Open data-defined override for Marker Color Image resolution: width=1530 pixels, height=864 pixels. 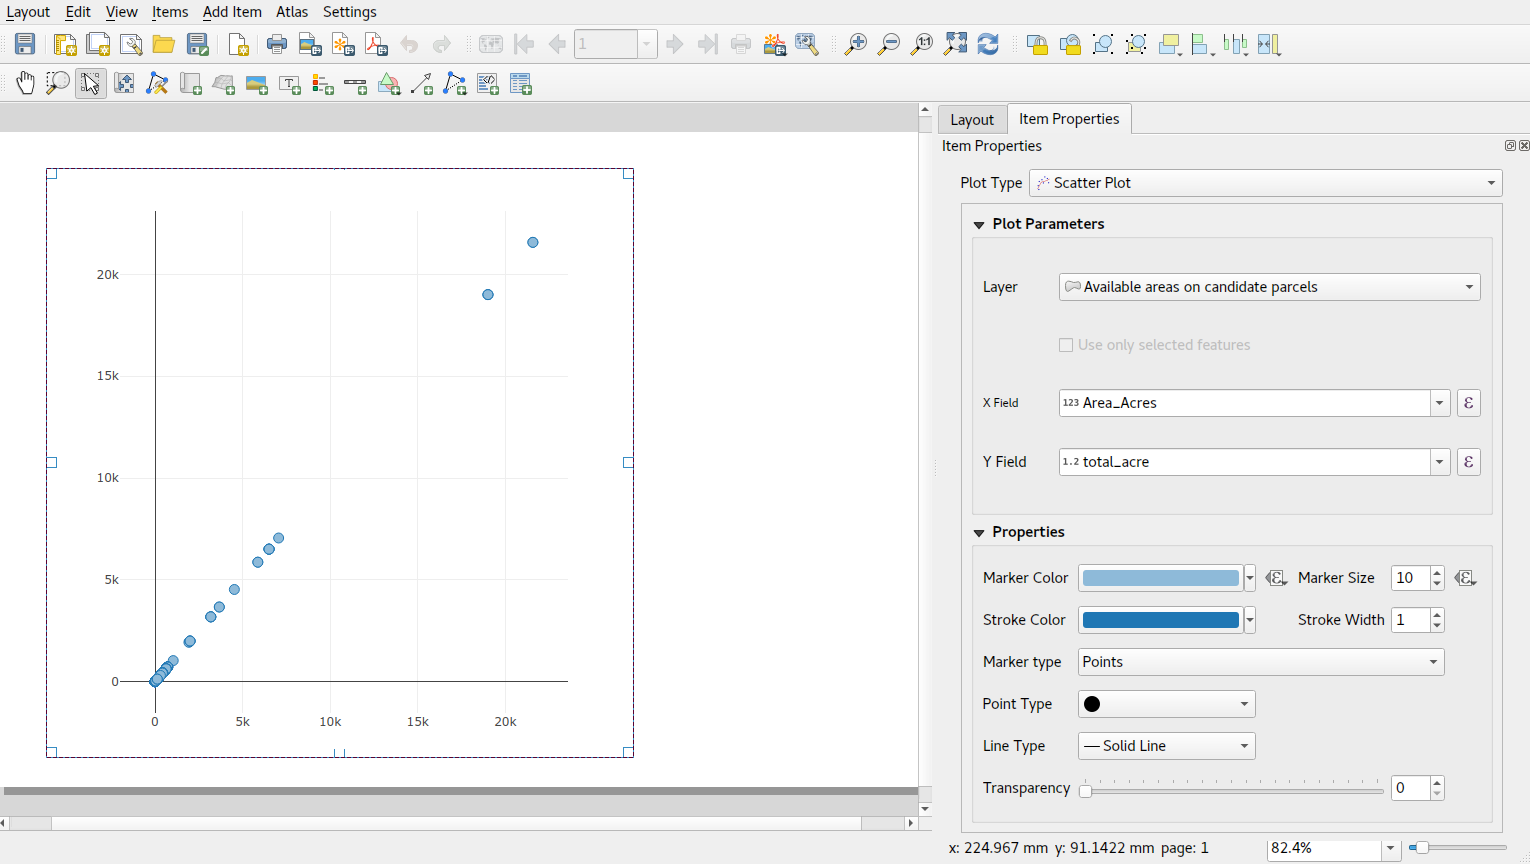point(1276,577)
